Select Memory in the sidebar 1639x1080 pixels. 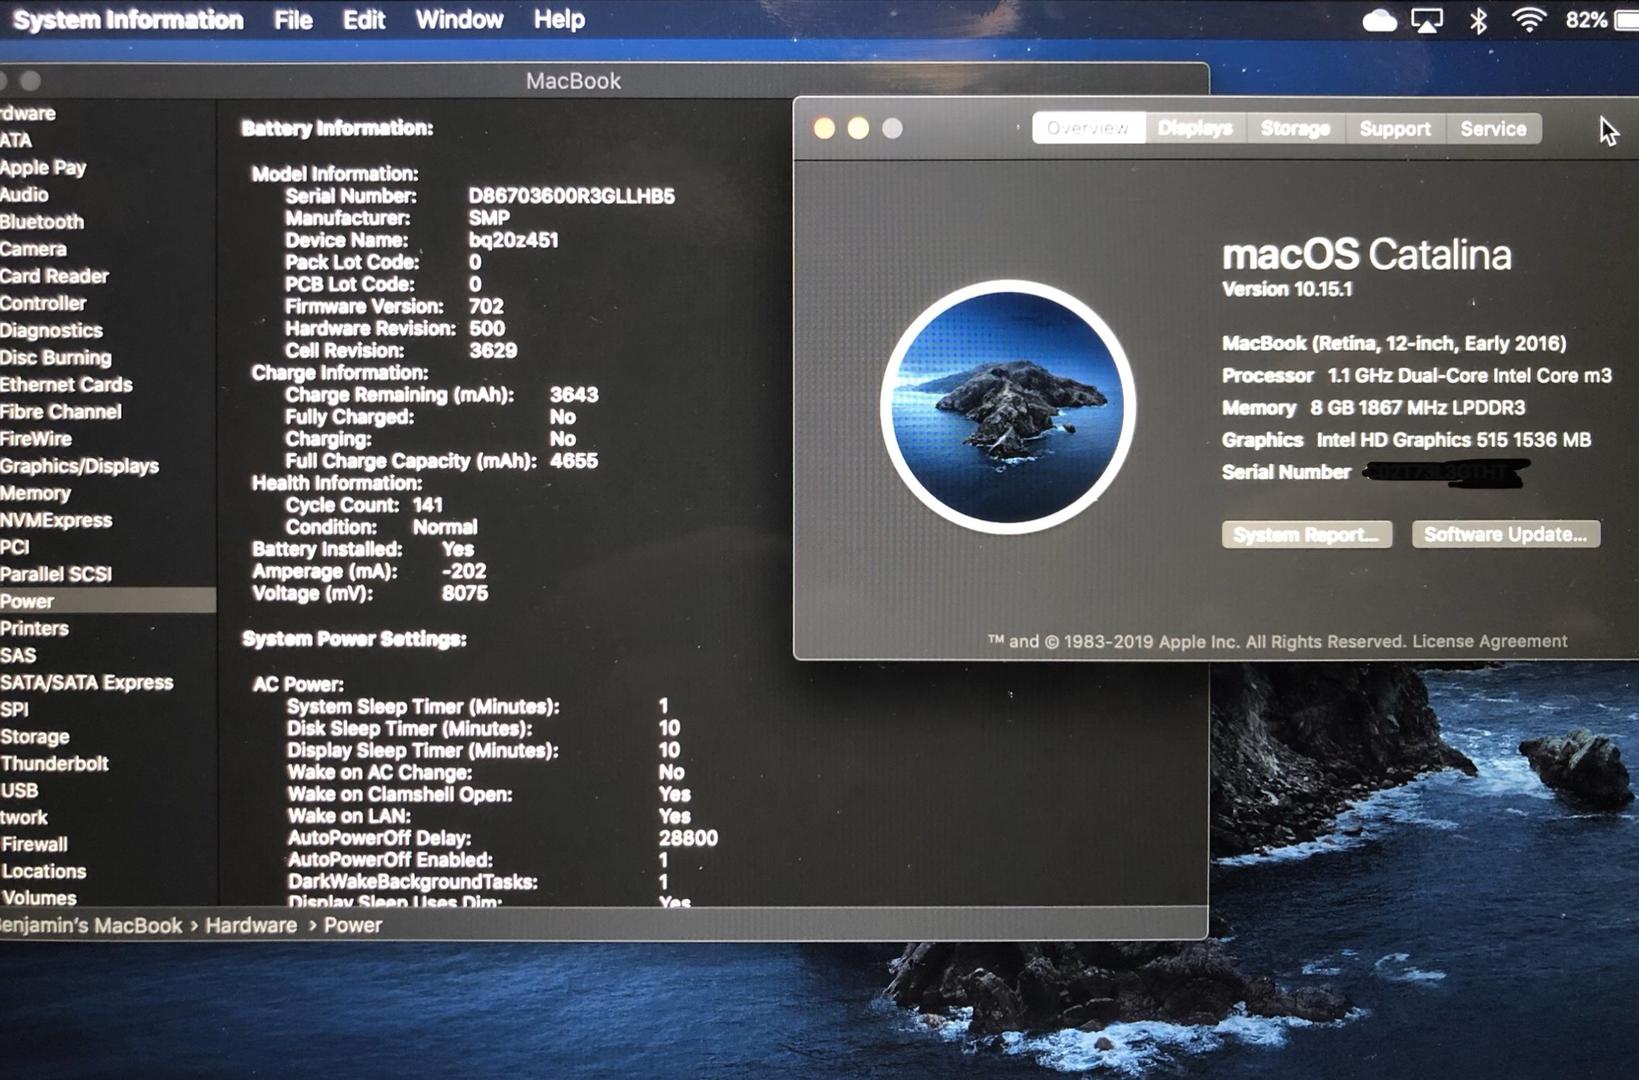(35, 492)
